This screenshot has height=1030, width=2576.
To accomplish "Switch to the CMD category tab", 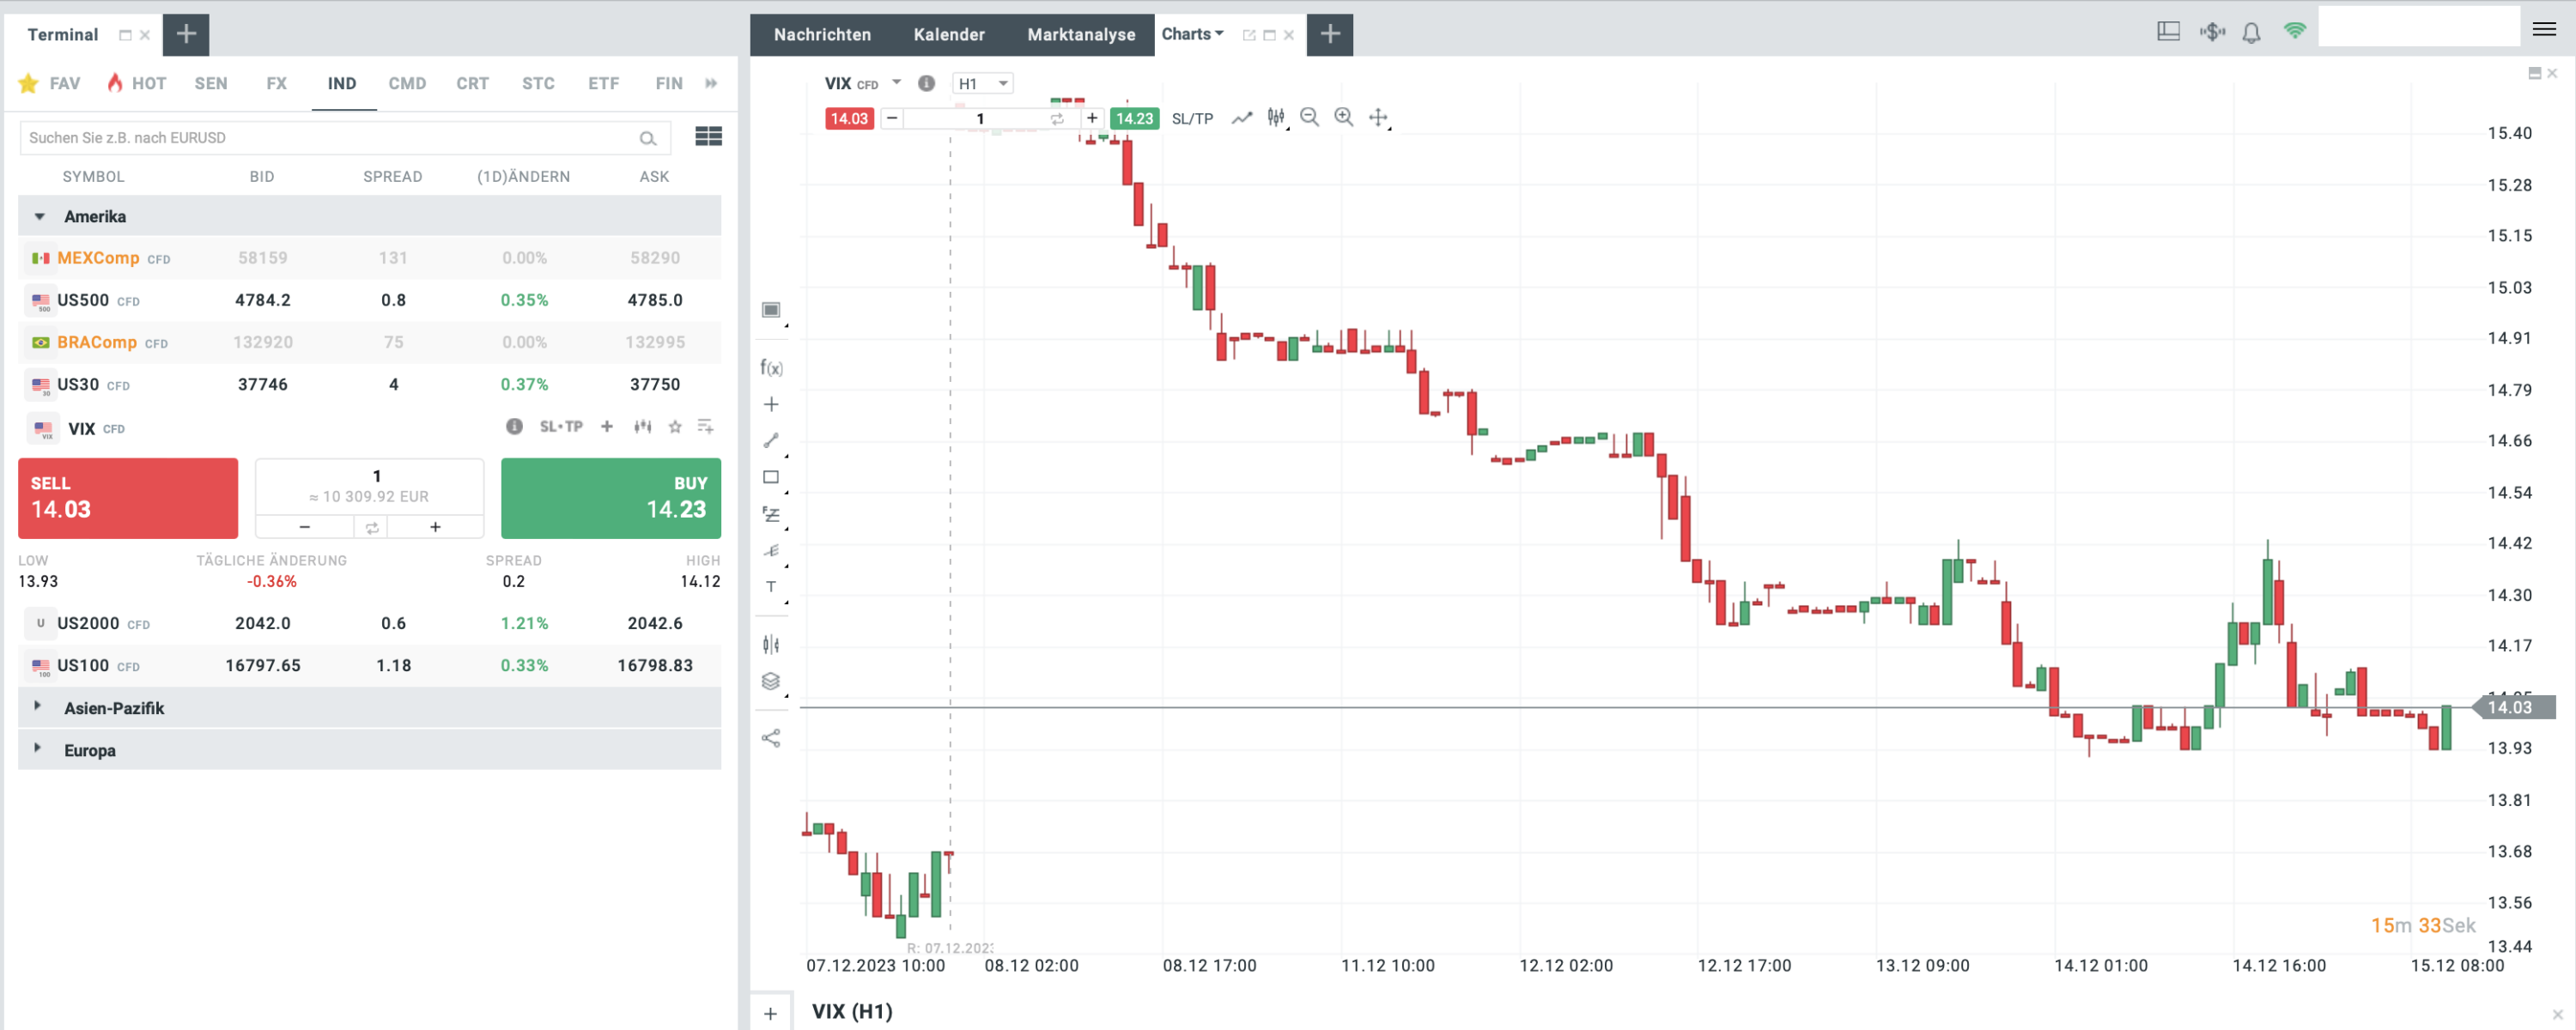I will [407, 83].
